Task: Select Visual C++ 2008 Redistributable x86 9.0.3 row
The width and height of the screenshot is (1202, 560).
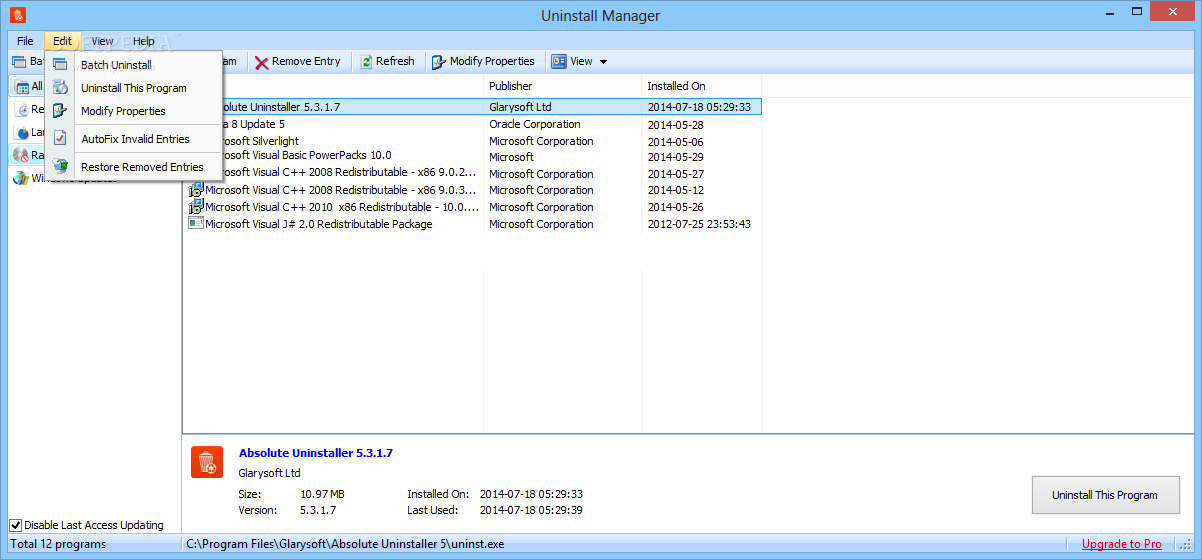Action: [x=472, y=190]
